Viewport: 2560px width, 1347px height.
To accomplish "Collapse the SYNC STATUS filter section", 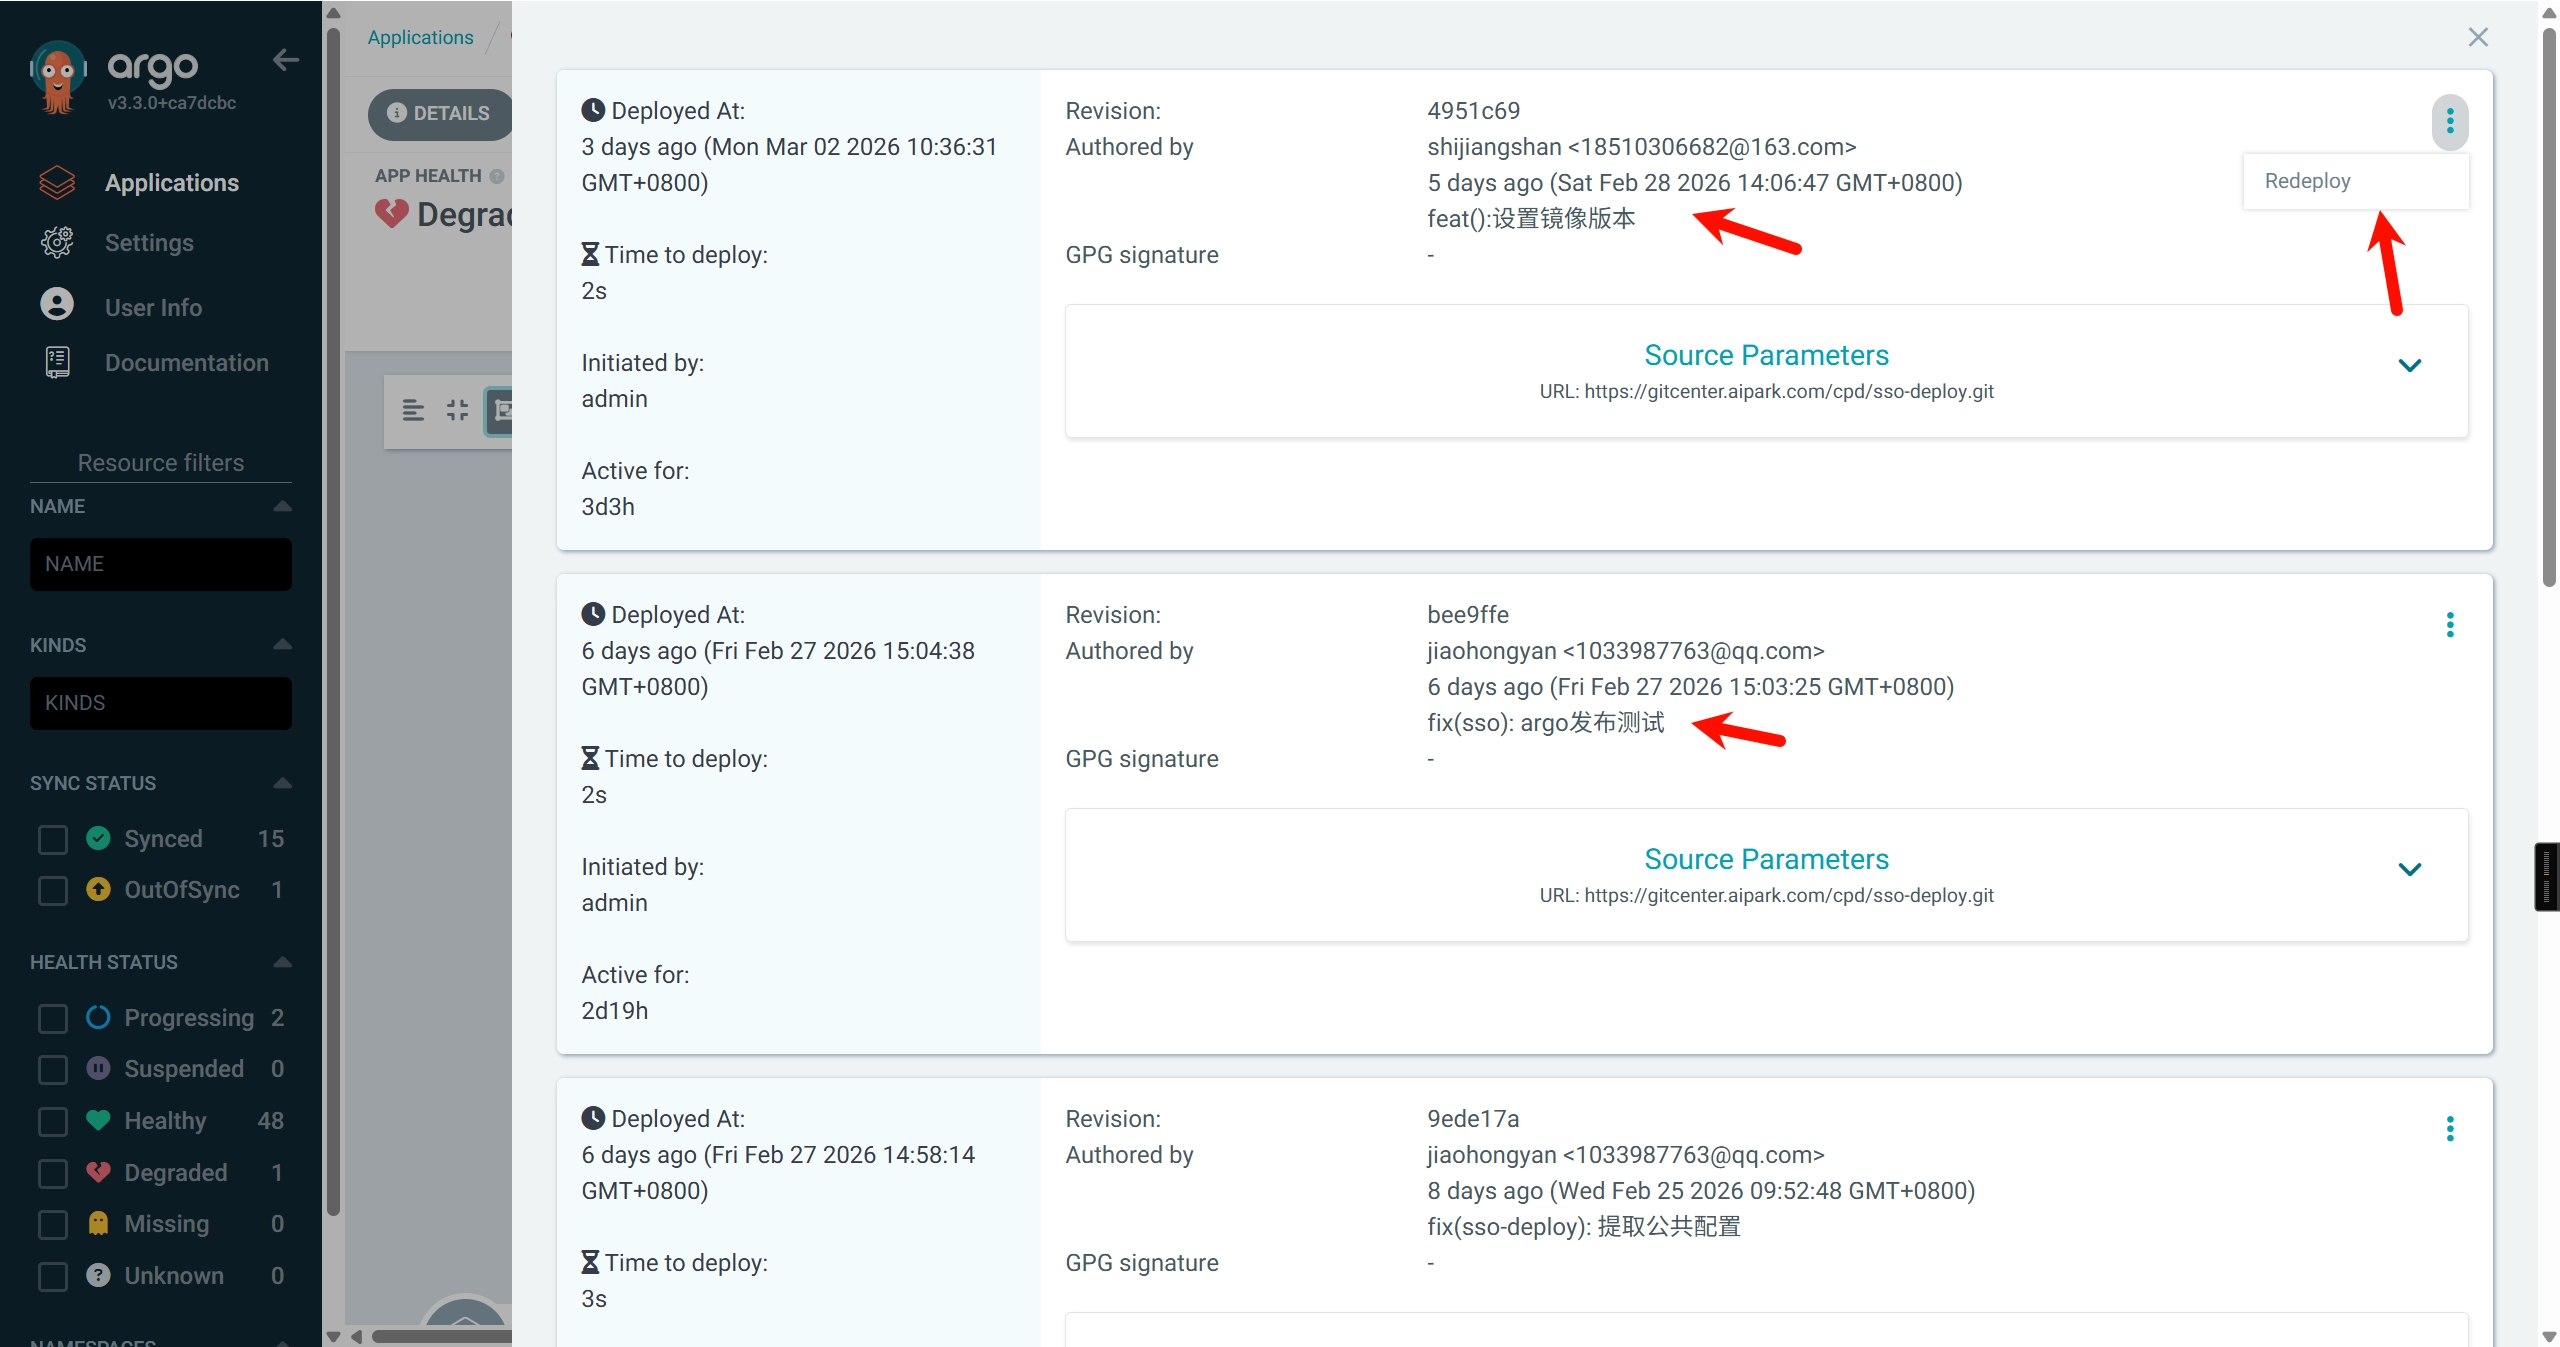I will (x=283, y=783).
